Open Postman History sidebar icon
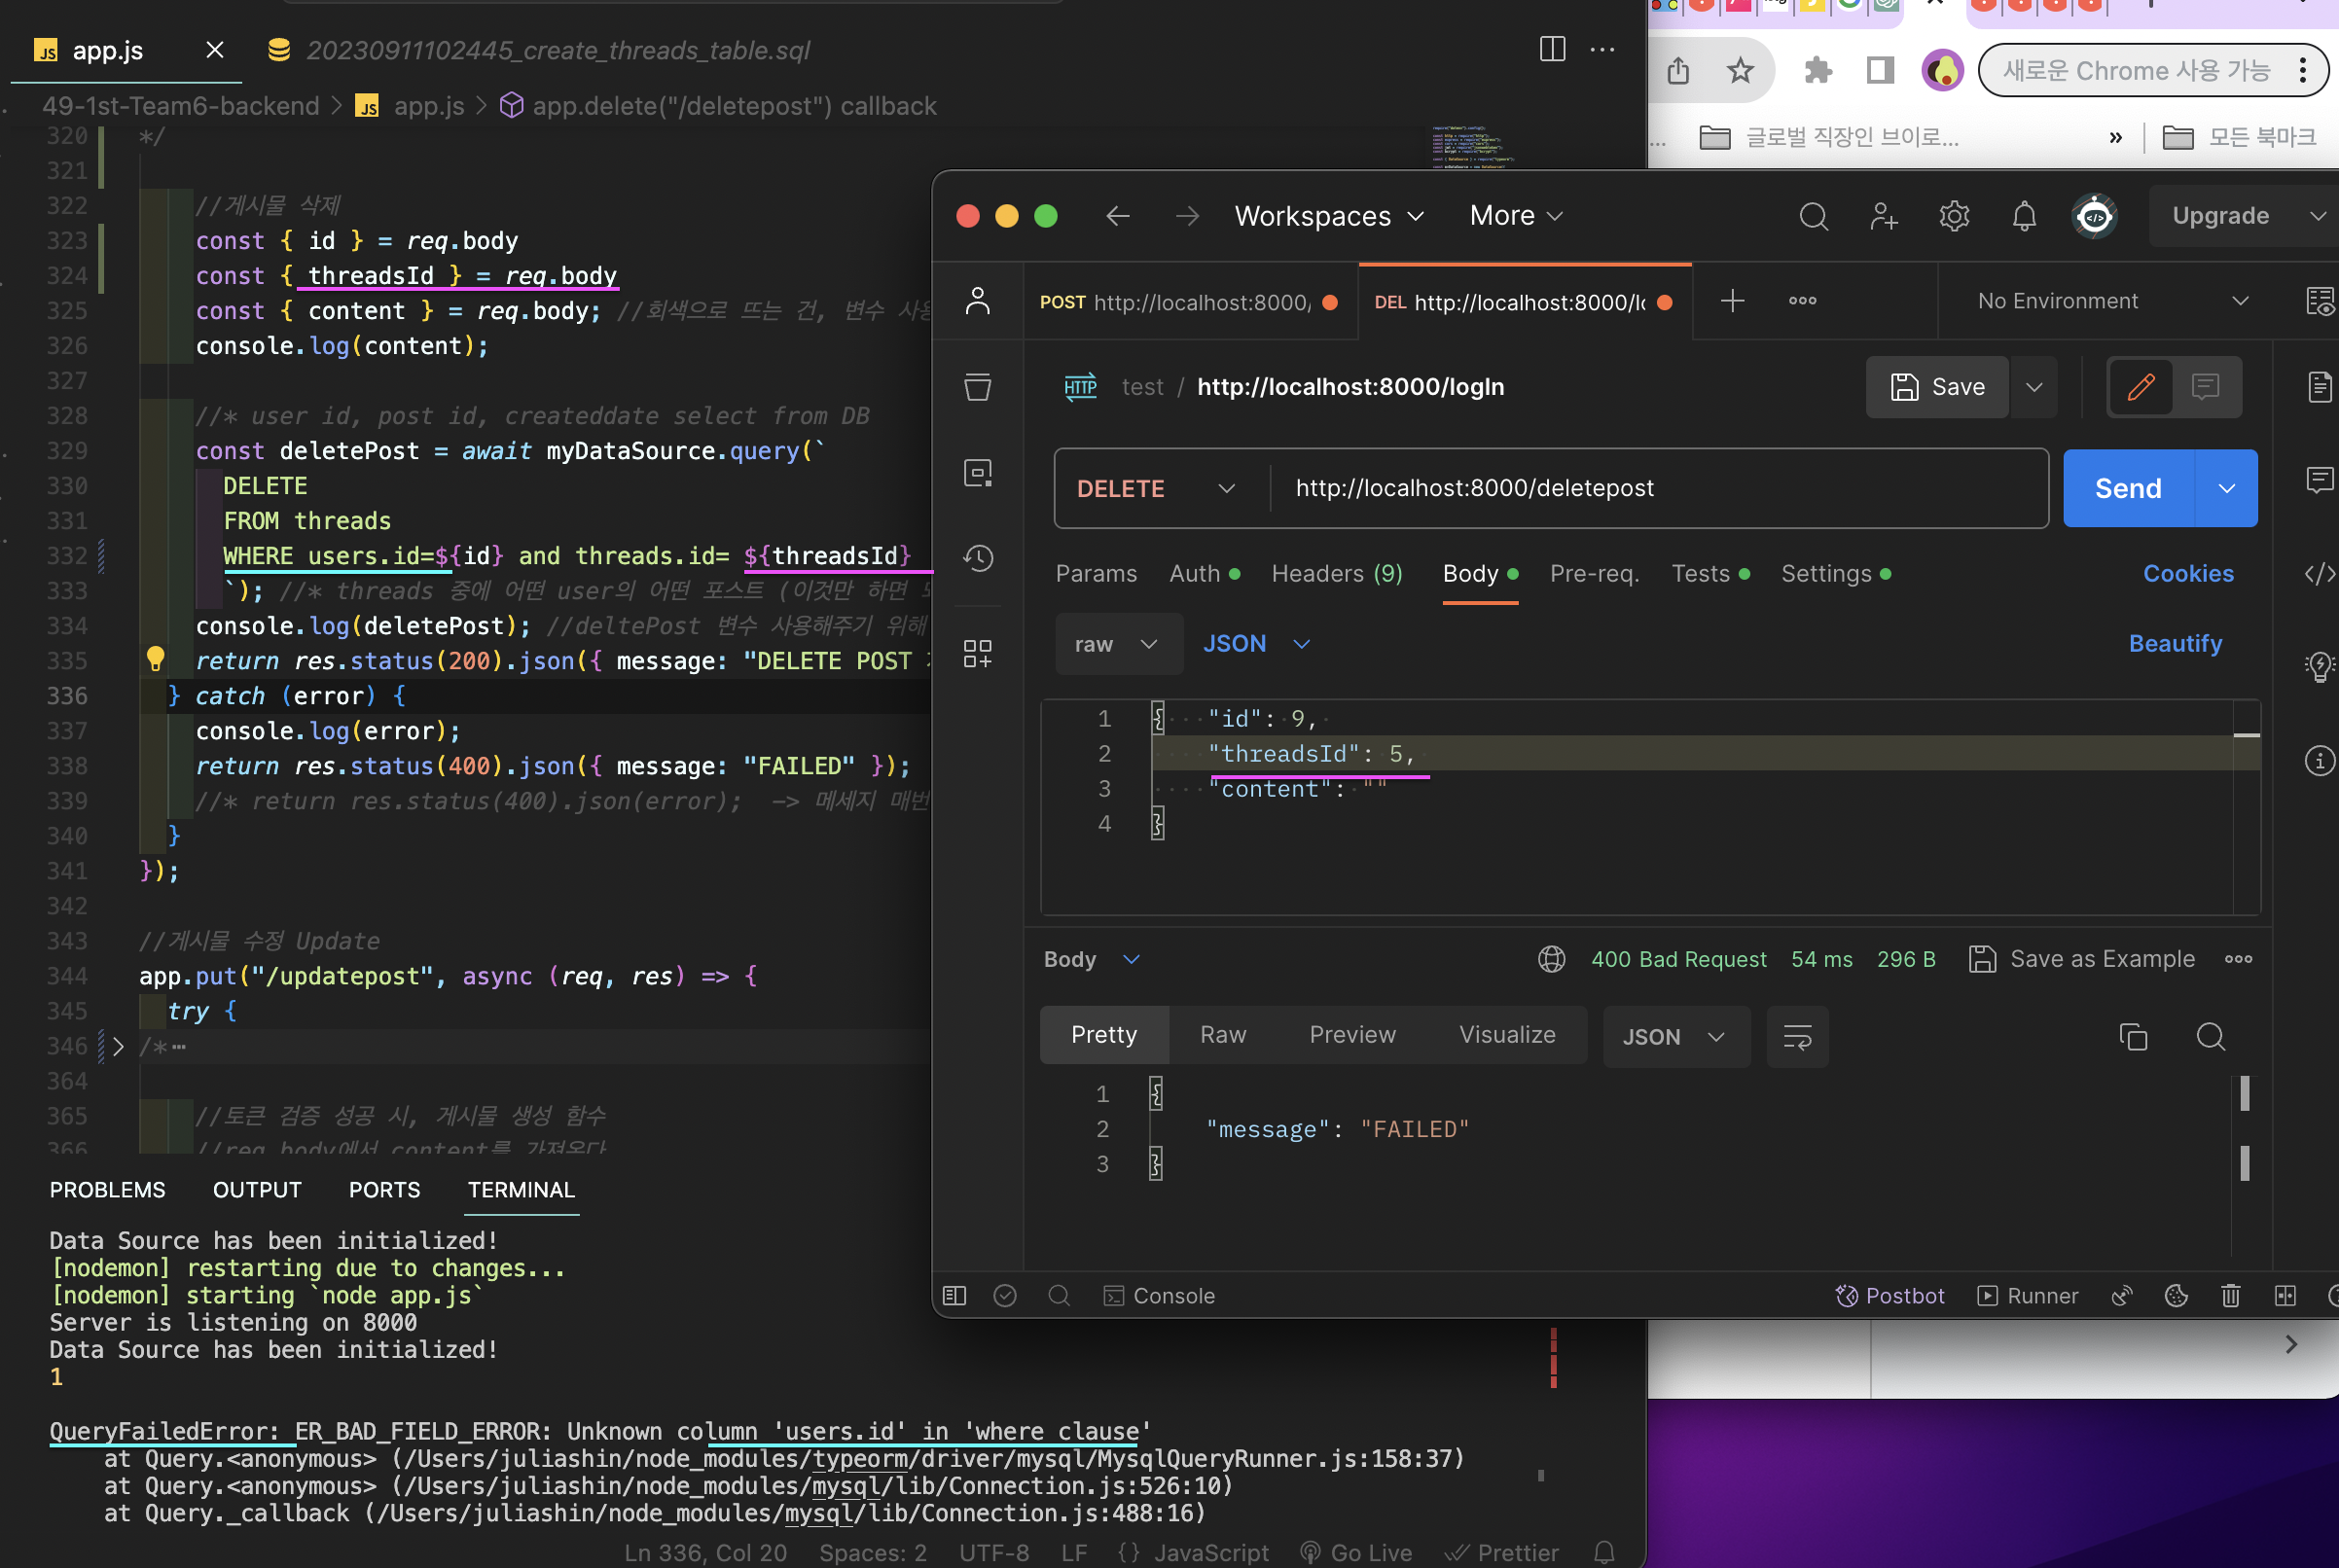Screen dimensions: 2339x1568 [x=978, y=558]
